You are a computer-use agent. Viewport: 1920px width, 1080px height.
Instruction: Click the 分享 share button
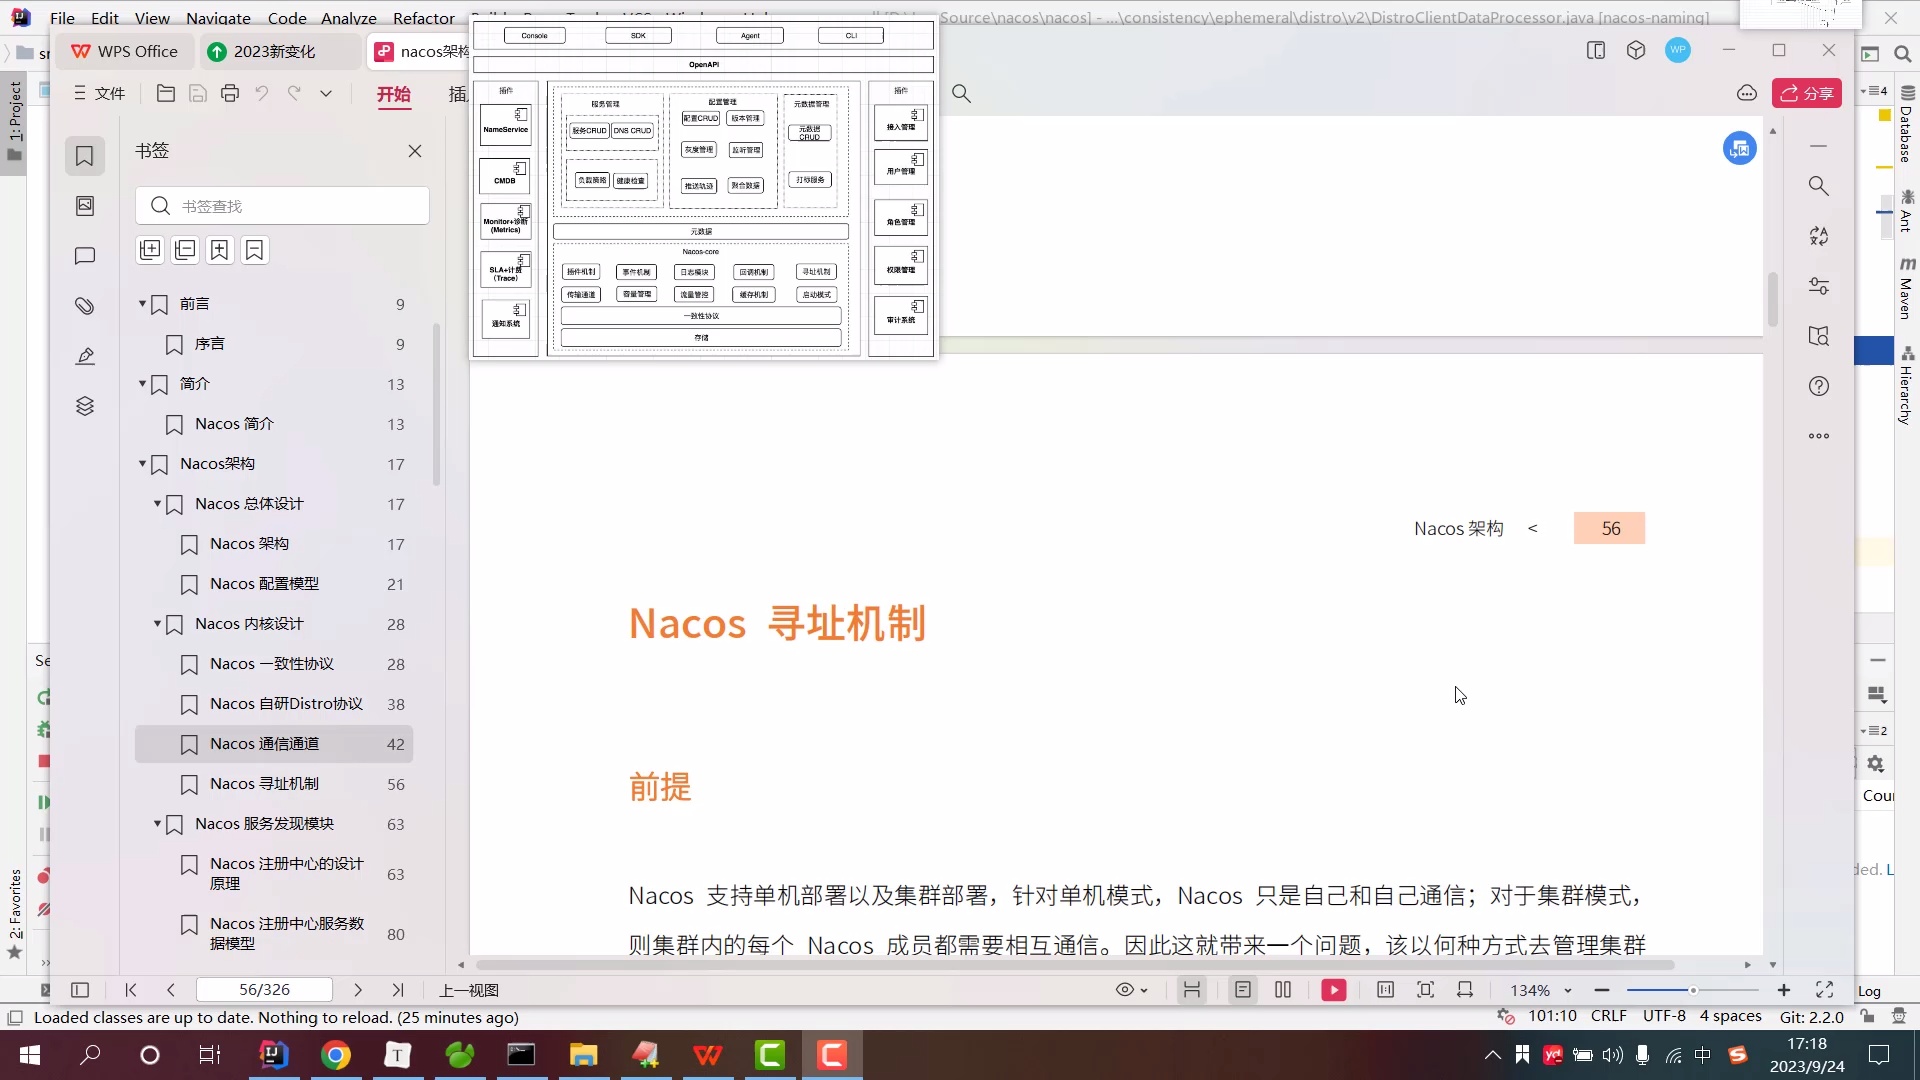(x=1808, y=93)
